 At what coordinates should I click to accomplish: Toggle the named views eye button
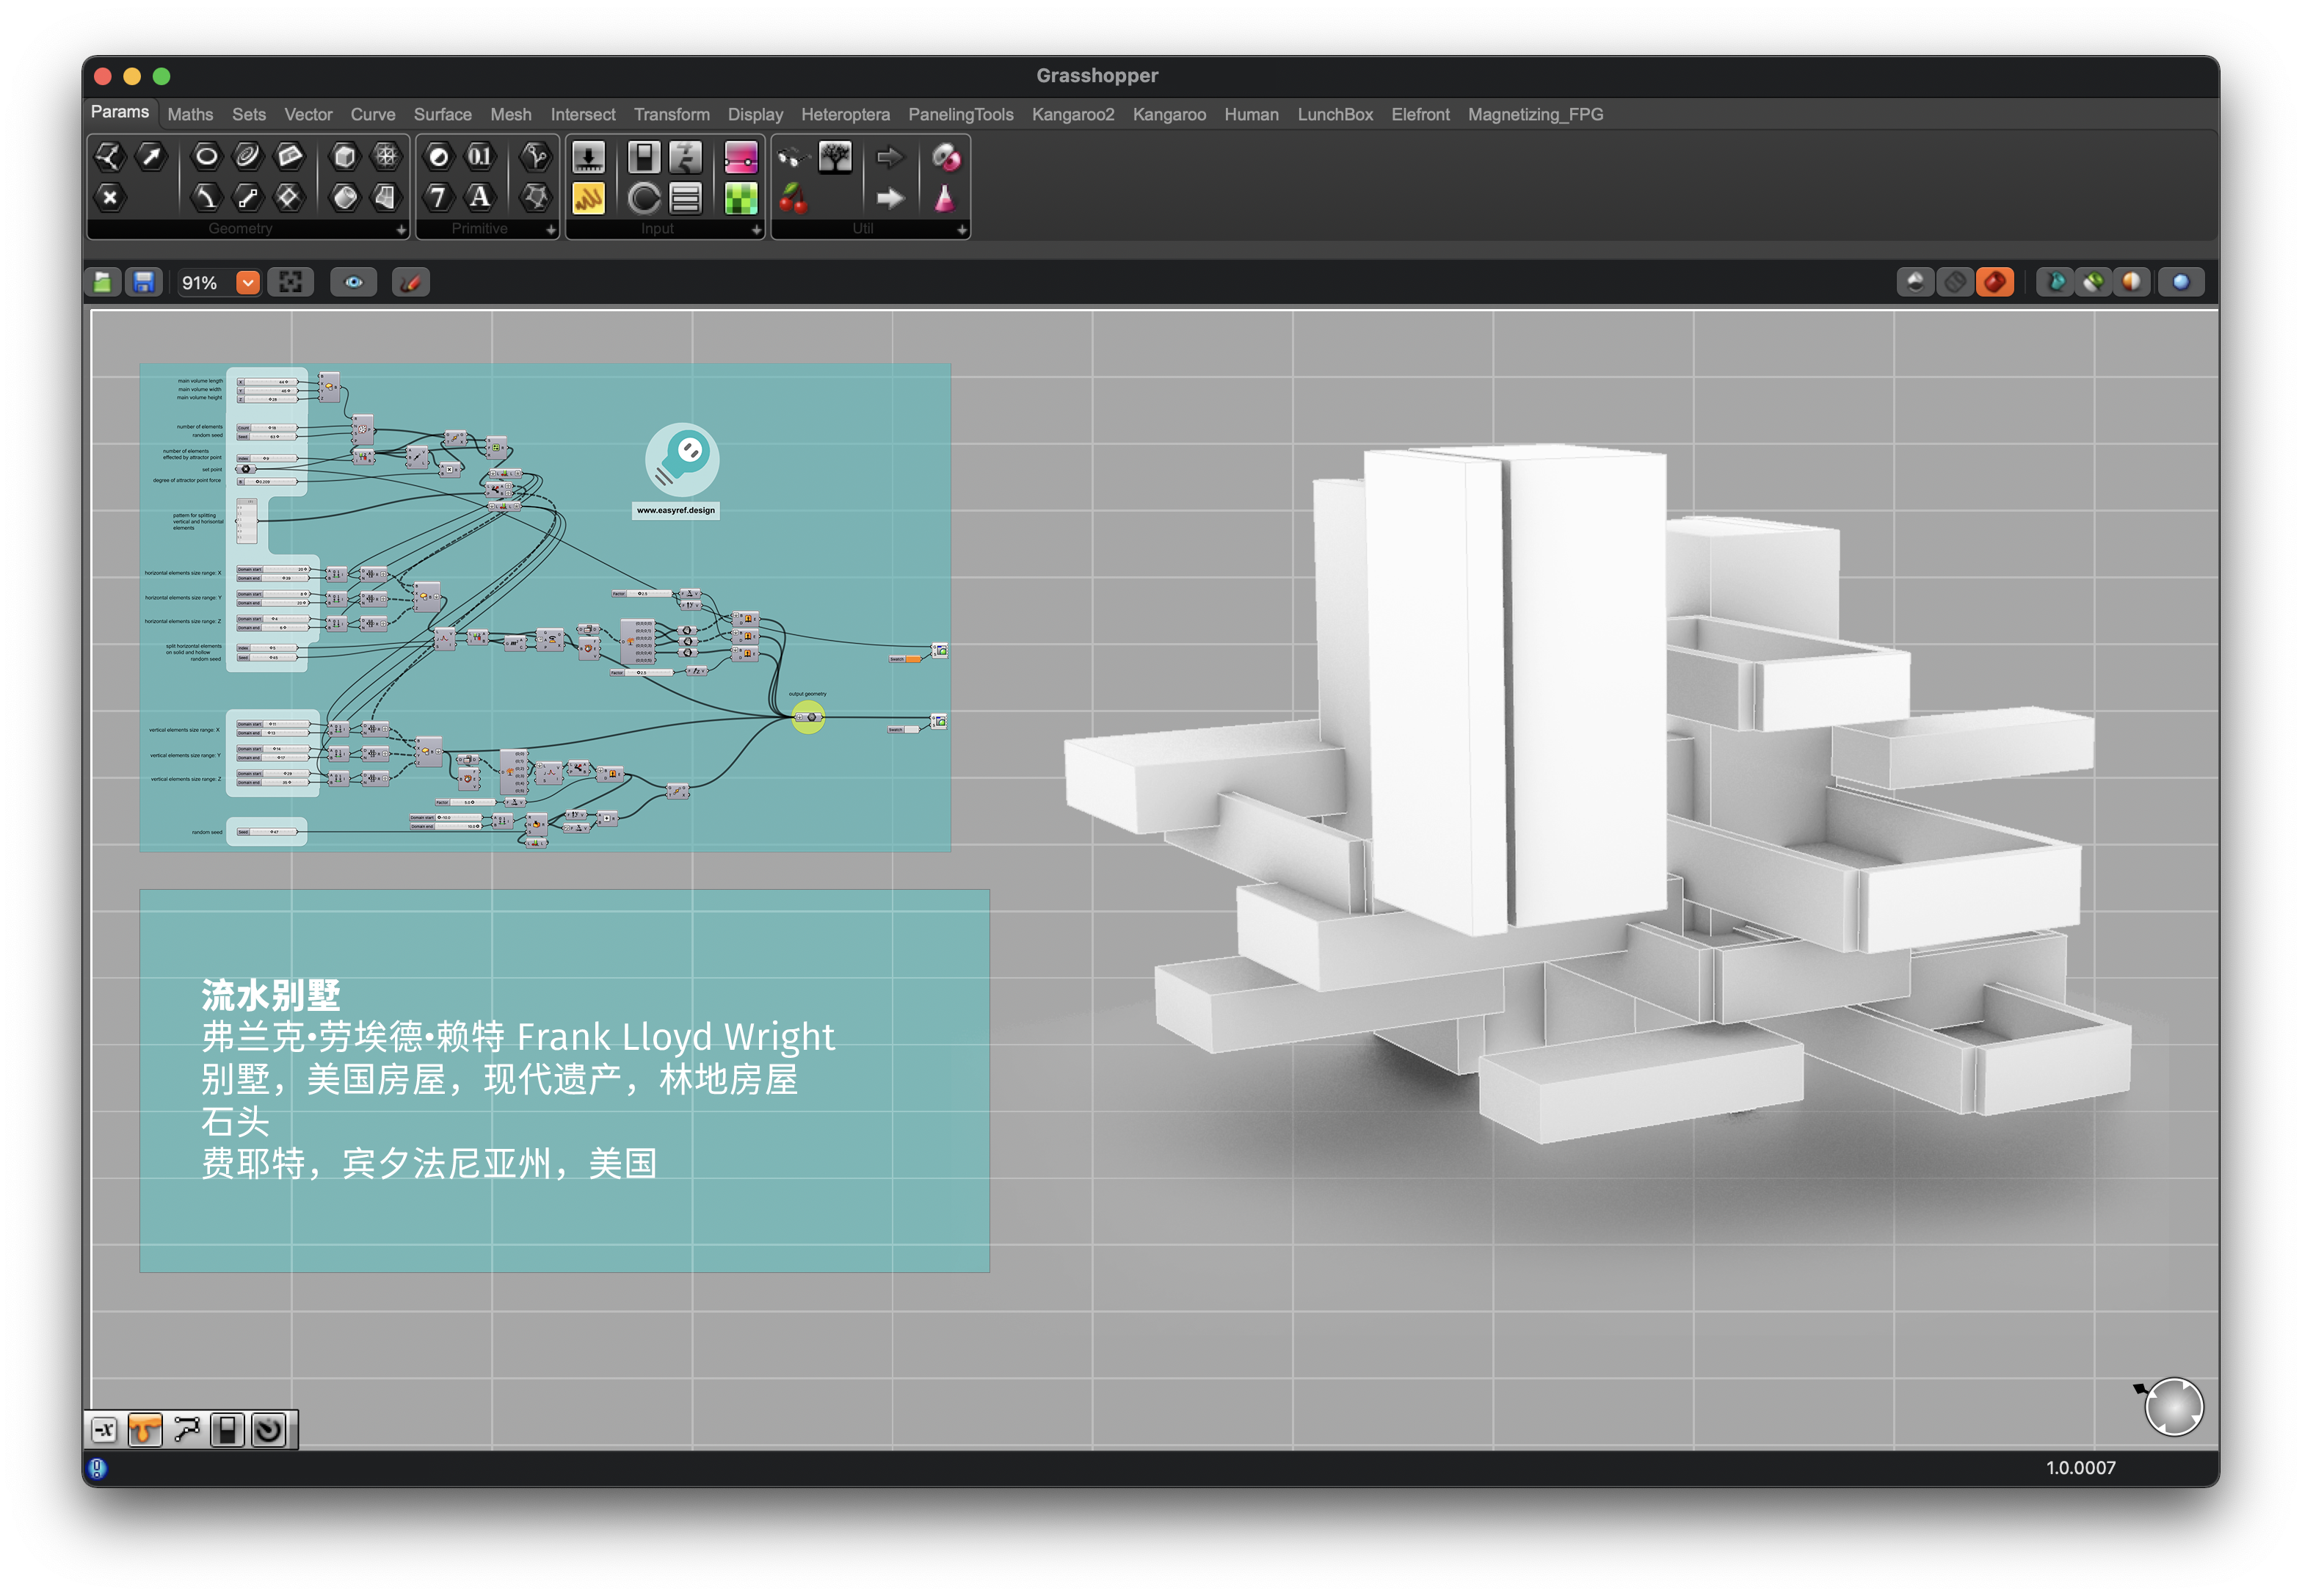tap(354, 283)
